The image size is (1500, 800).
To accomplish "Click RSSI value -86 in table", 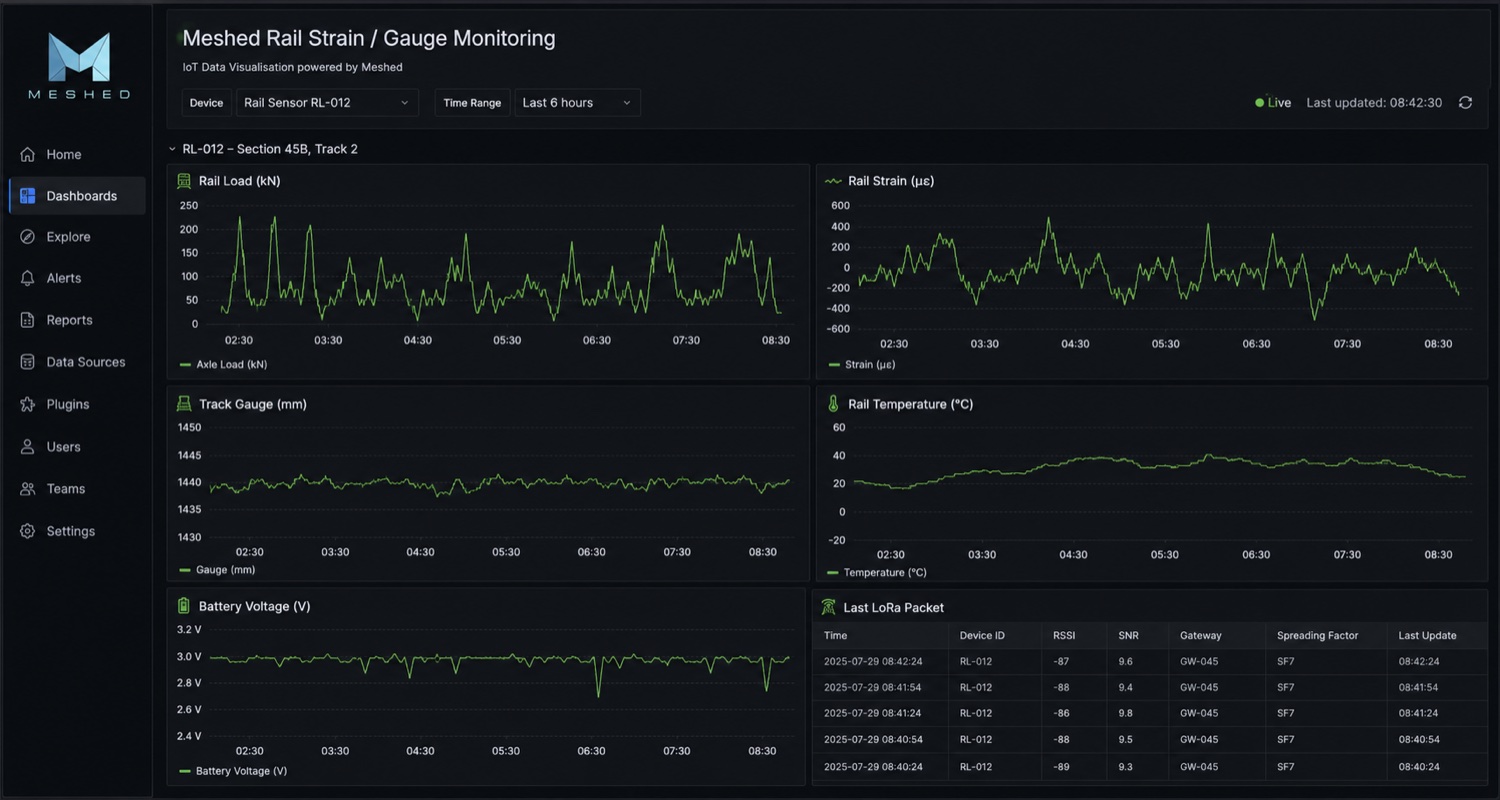I will pyautogui.click(x=1061, y=713).
